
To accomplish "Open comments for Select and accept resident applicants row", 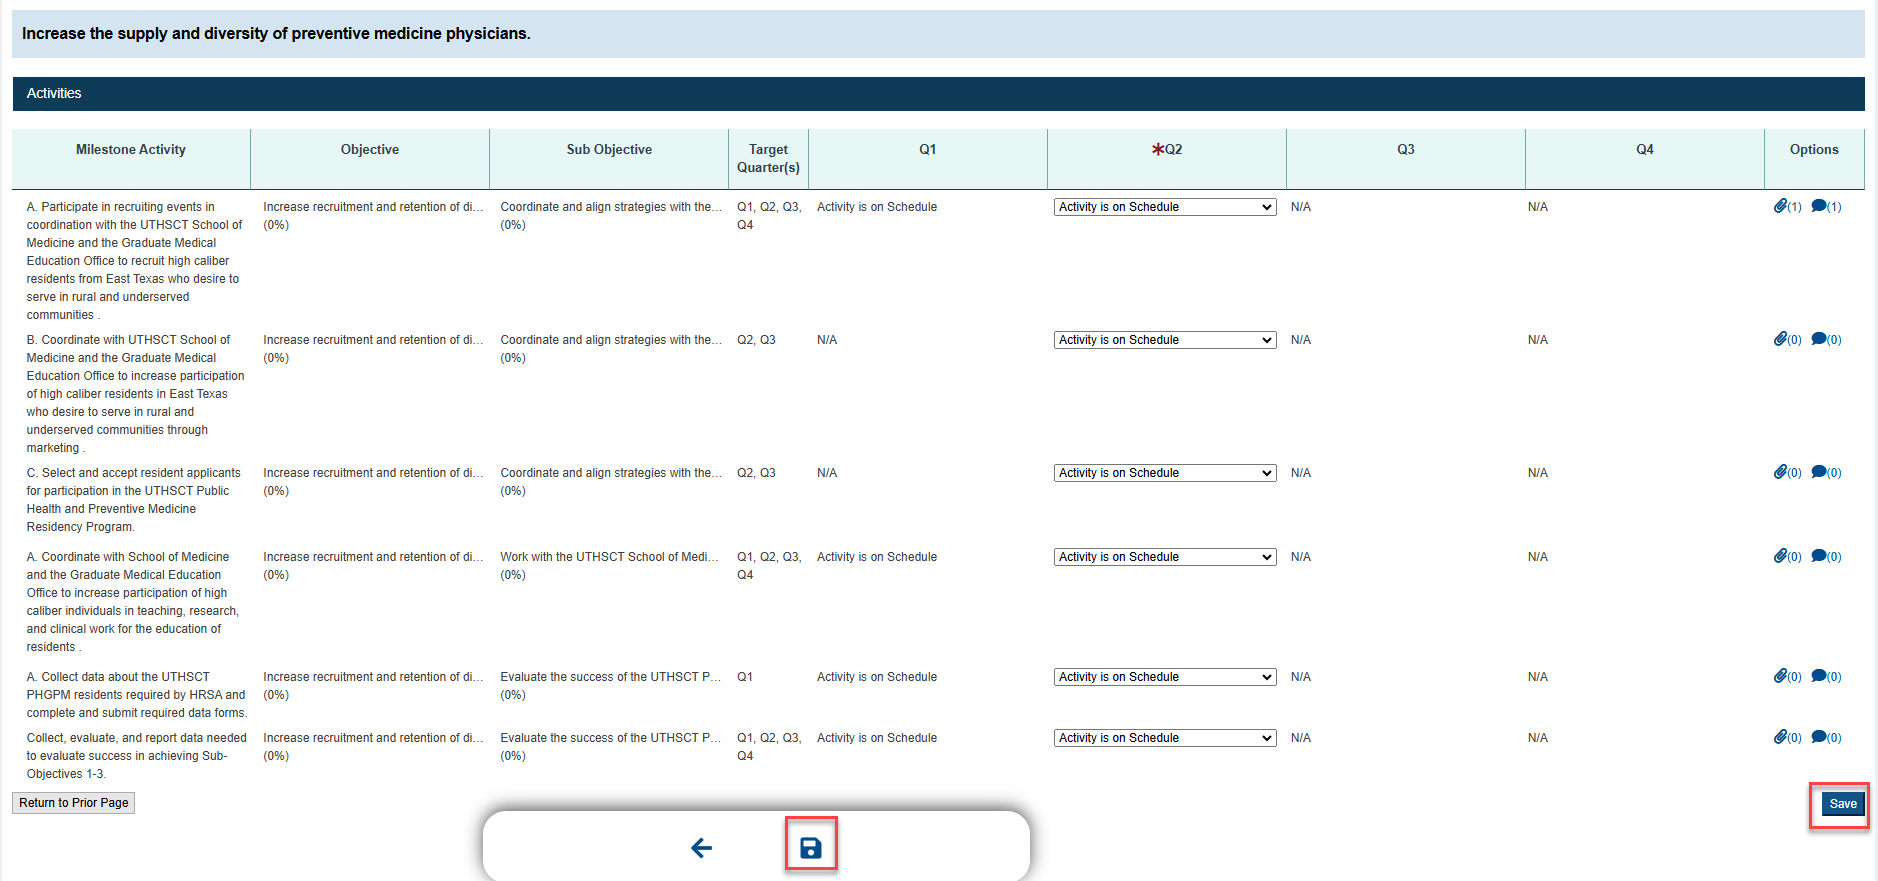I will (1826, 472).
